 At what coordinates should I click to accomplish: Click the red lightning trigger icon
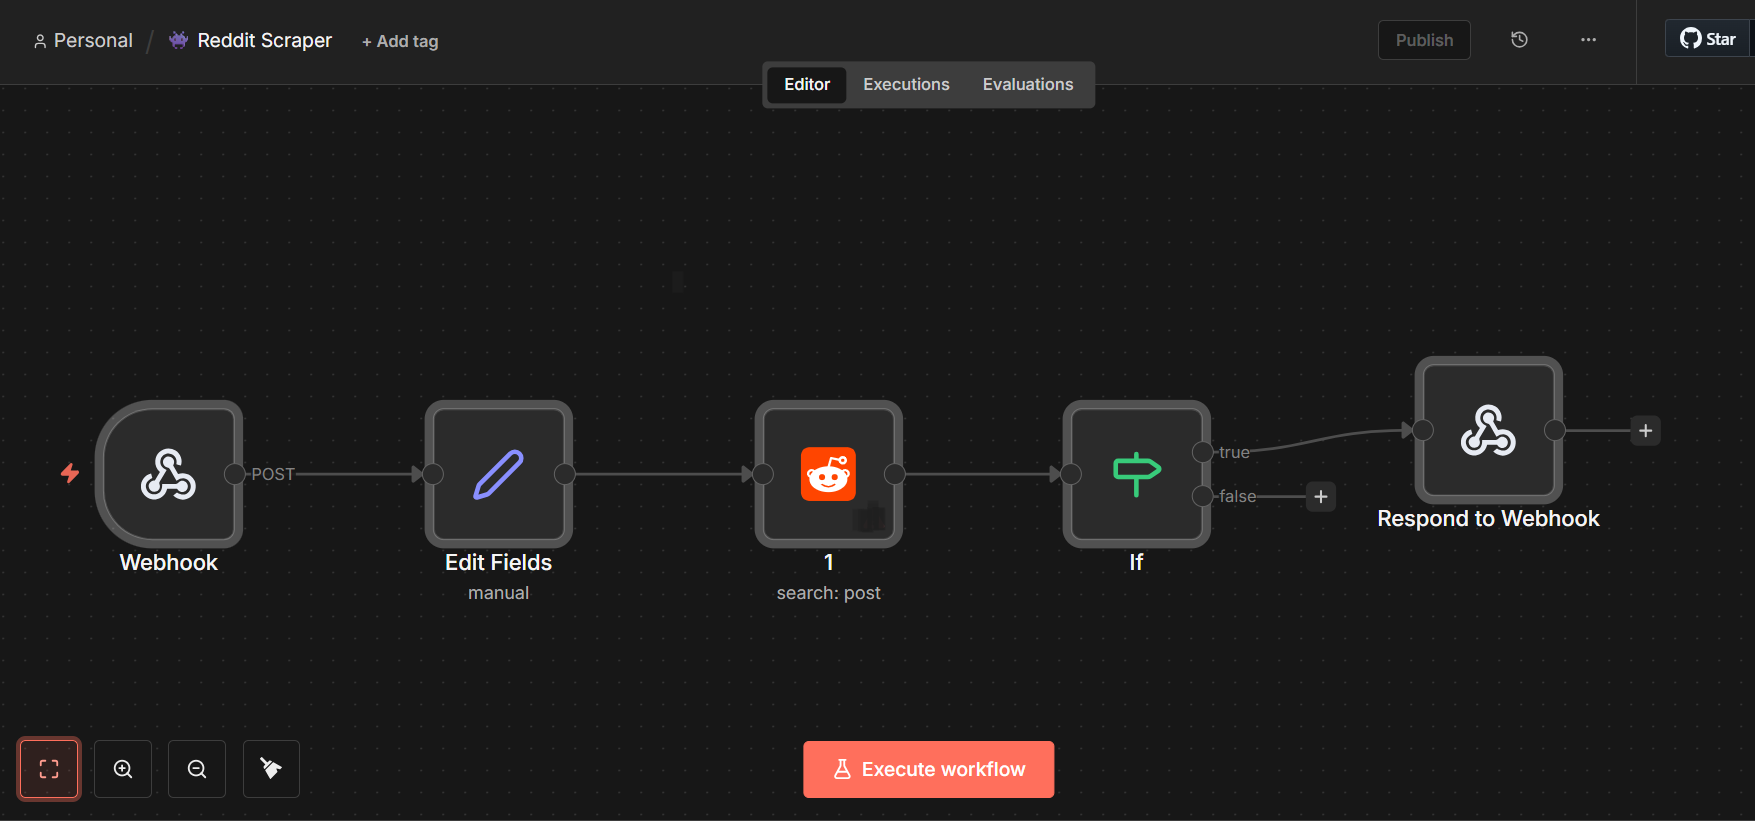(70, 473)
